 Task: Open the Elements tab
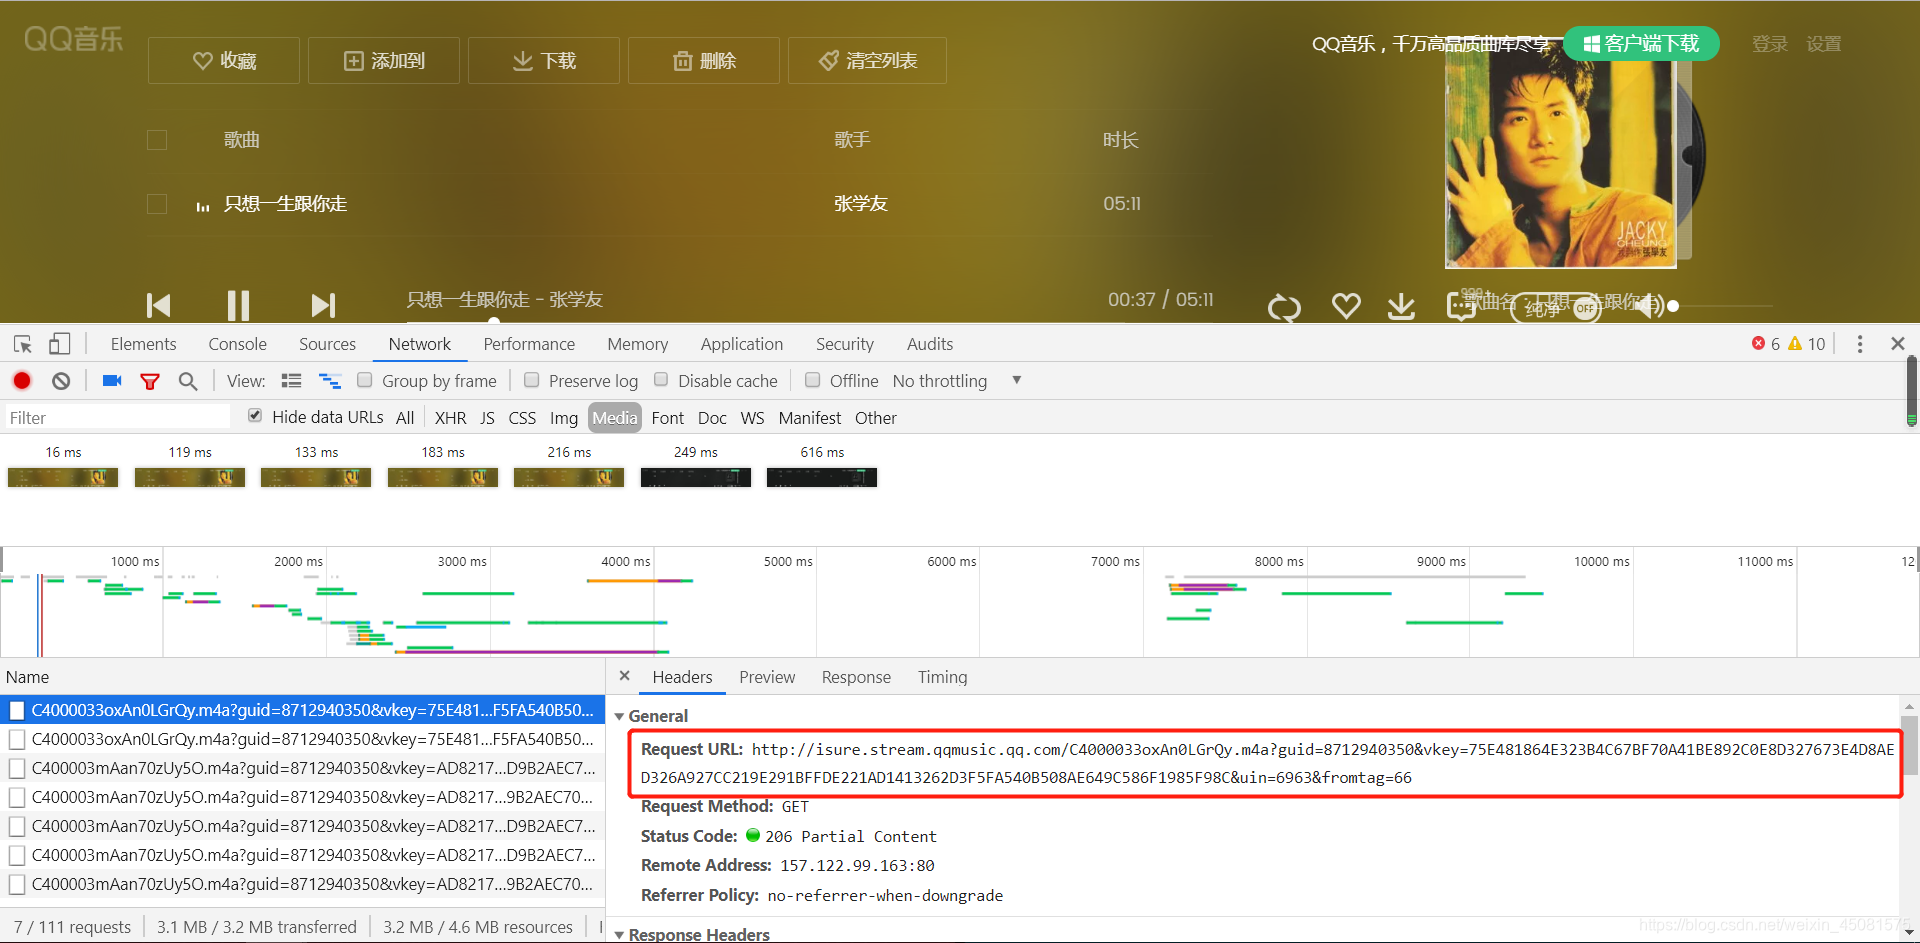[143, 344]
